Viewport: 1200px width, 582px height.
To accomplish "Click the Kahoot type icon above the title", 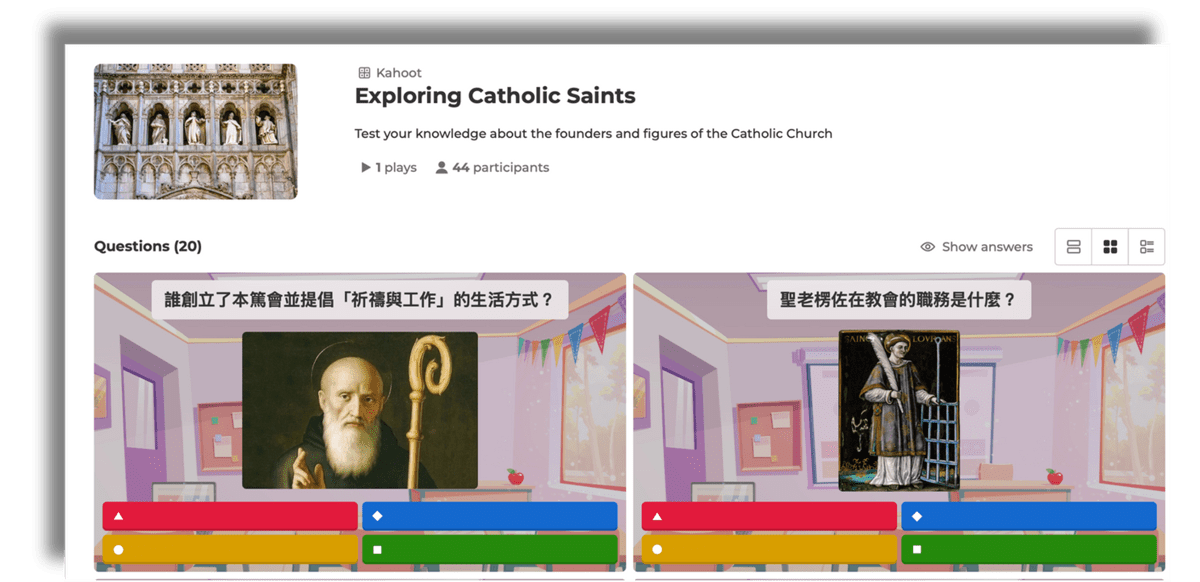I will point(364,73).
